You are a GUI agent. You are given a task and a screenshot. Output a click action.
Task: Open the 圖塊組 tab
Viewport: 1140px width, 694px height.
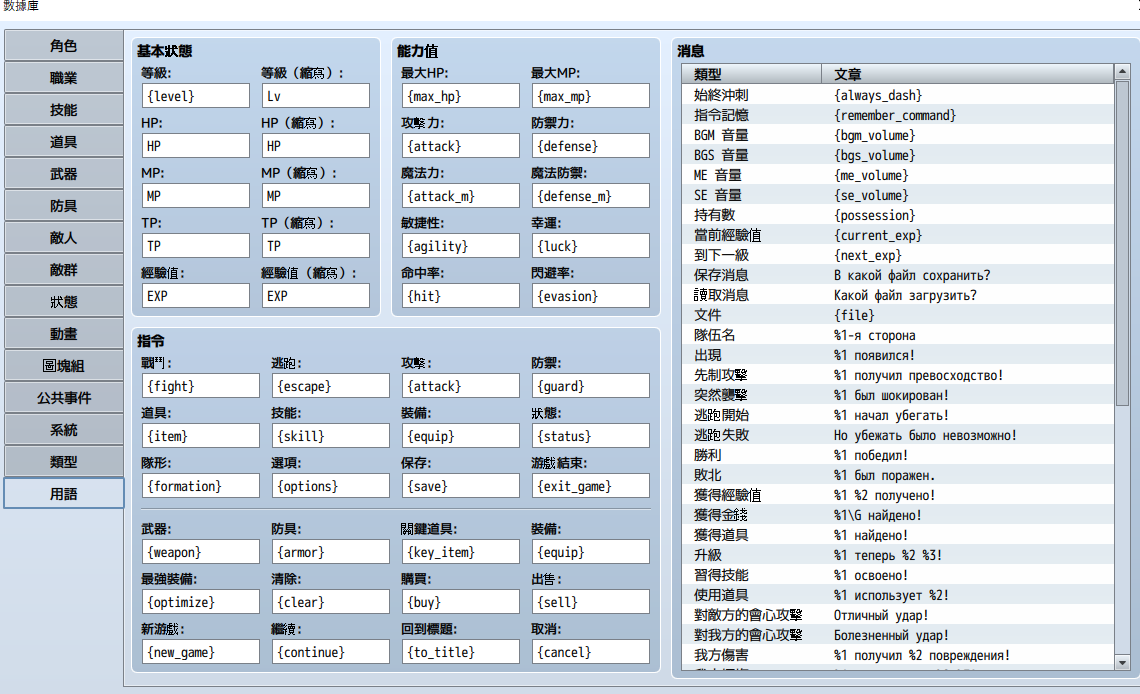tap(64, 366)
